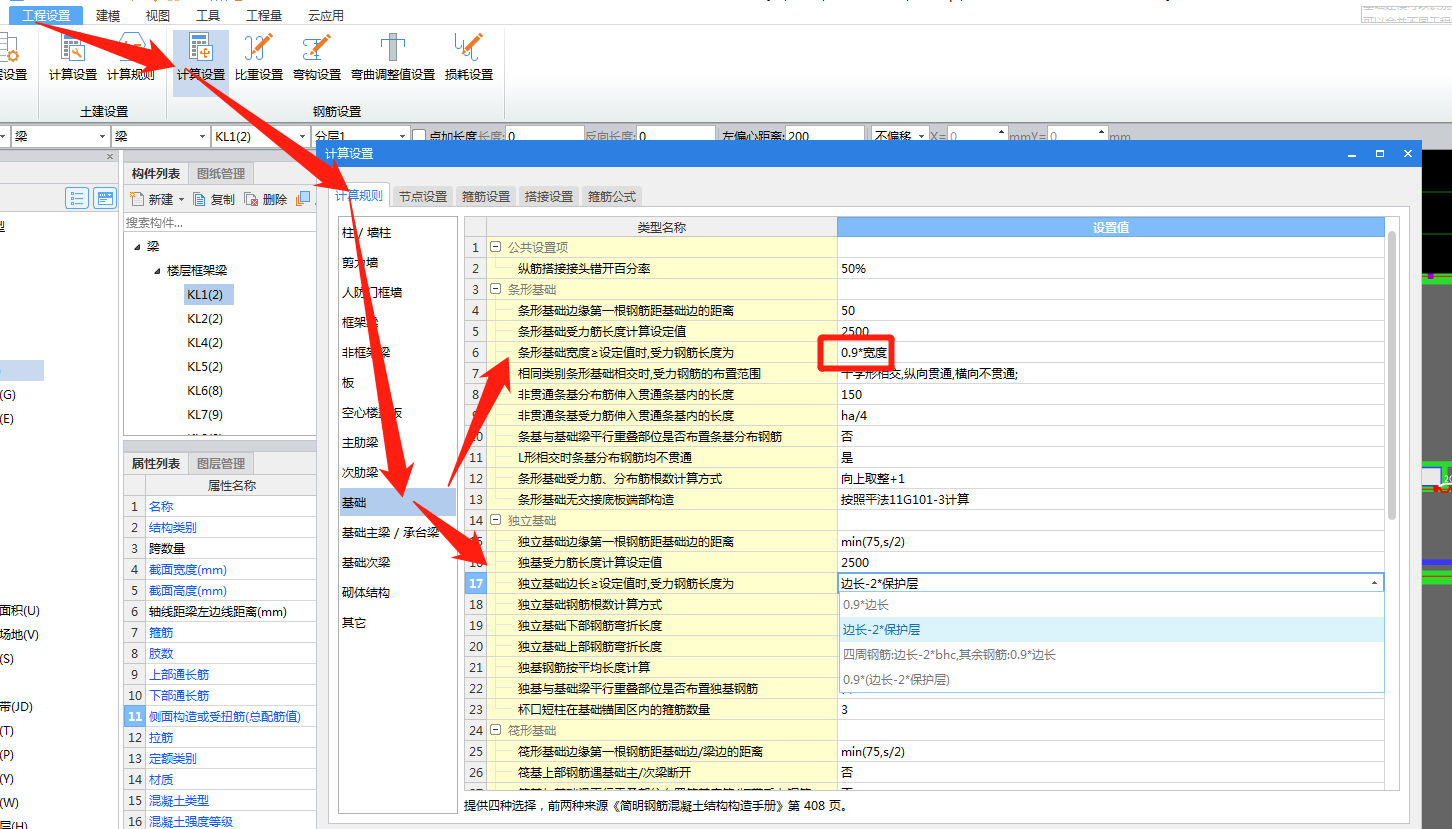Viewport: 1452px width, 829px height.
Task: Open 云应用 menu
Action: (x=326, y=15)
